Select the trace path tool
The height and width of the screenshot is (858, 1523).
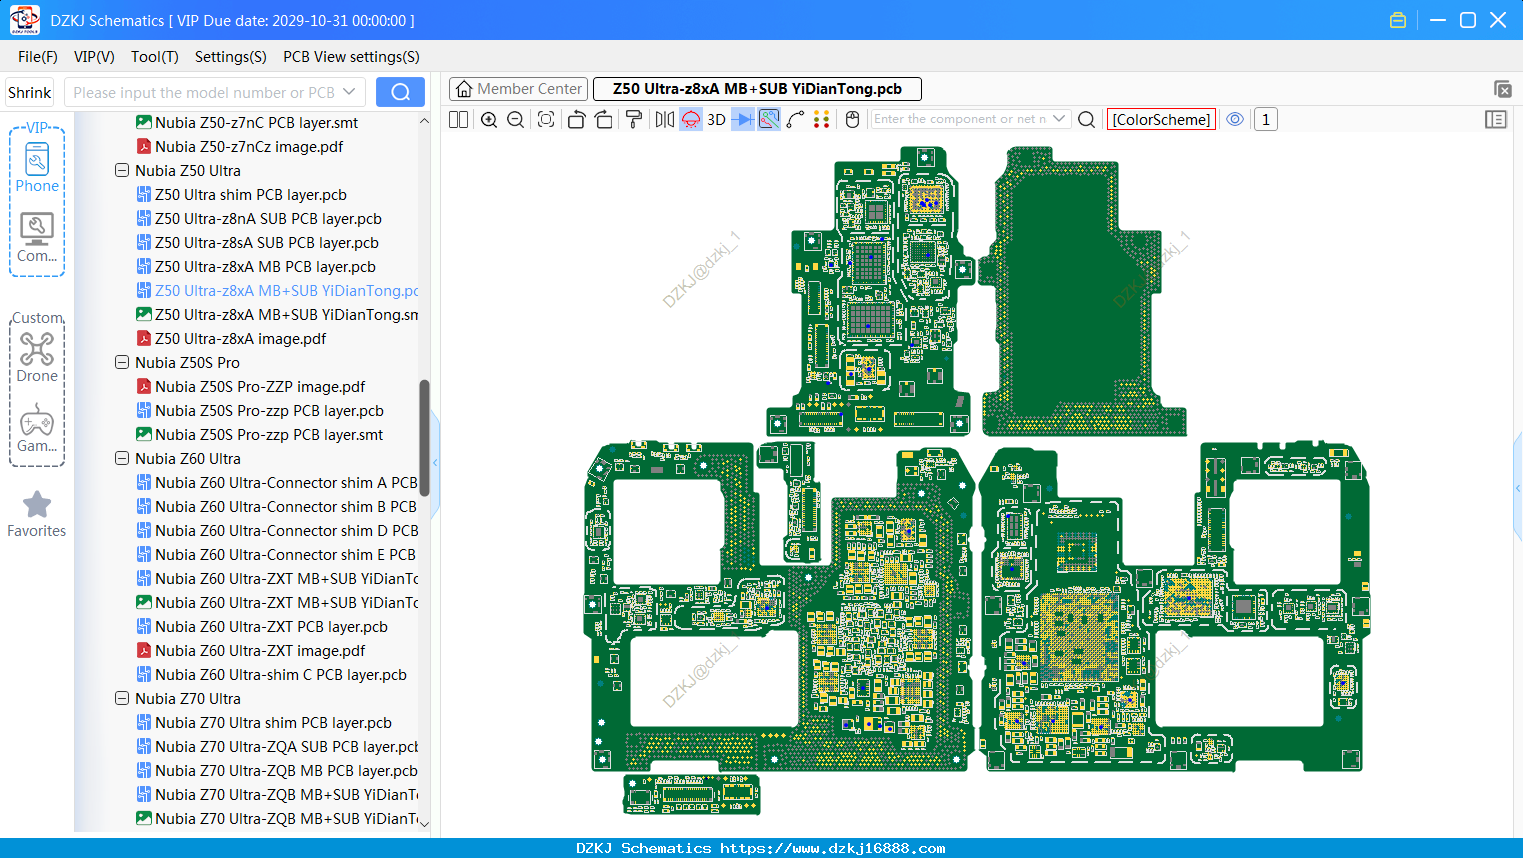[796, 120]
